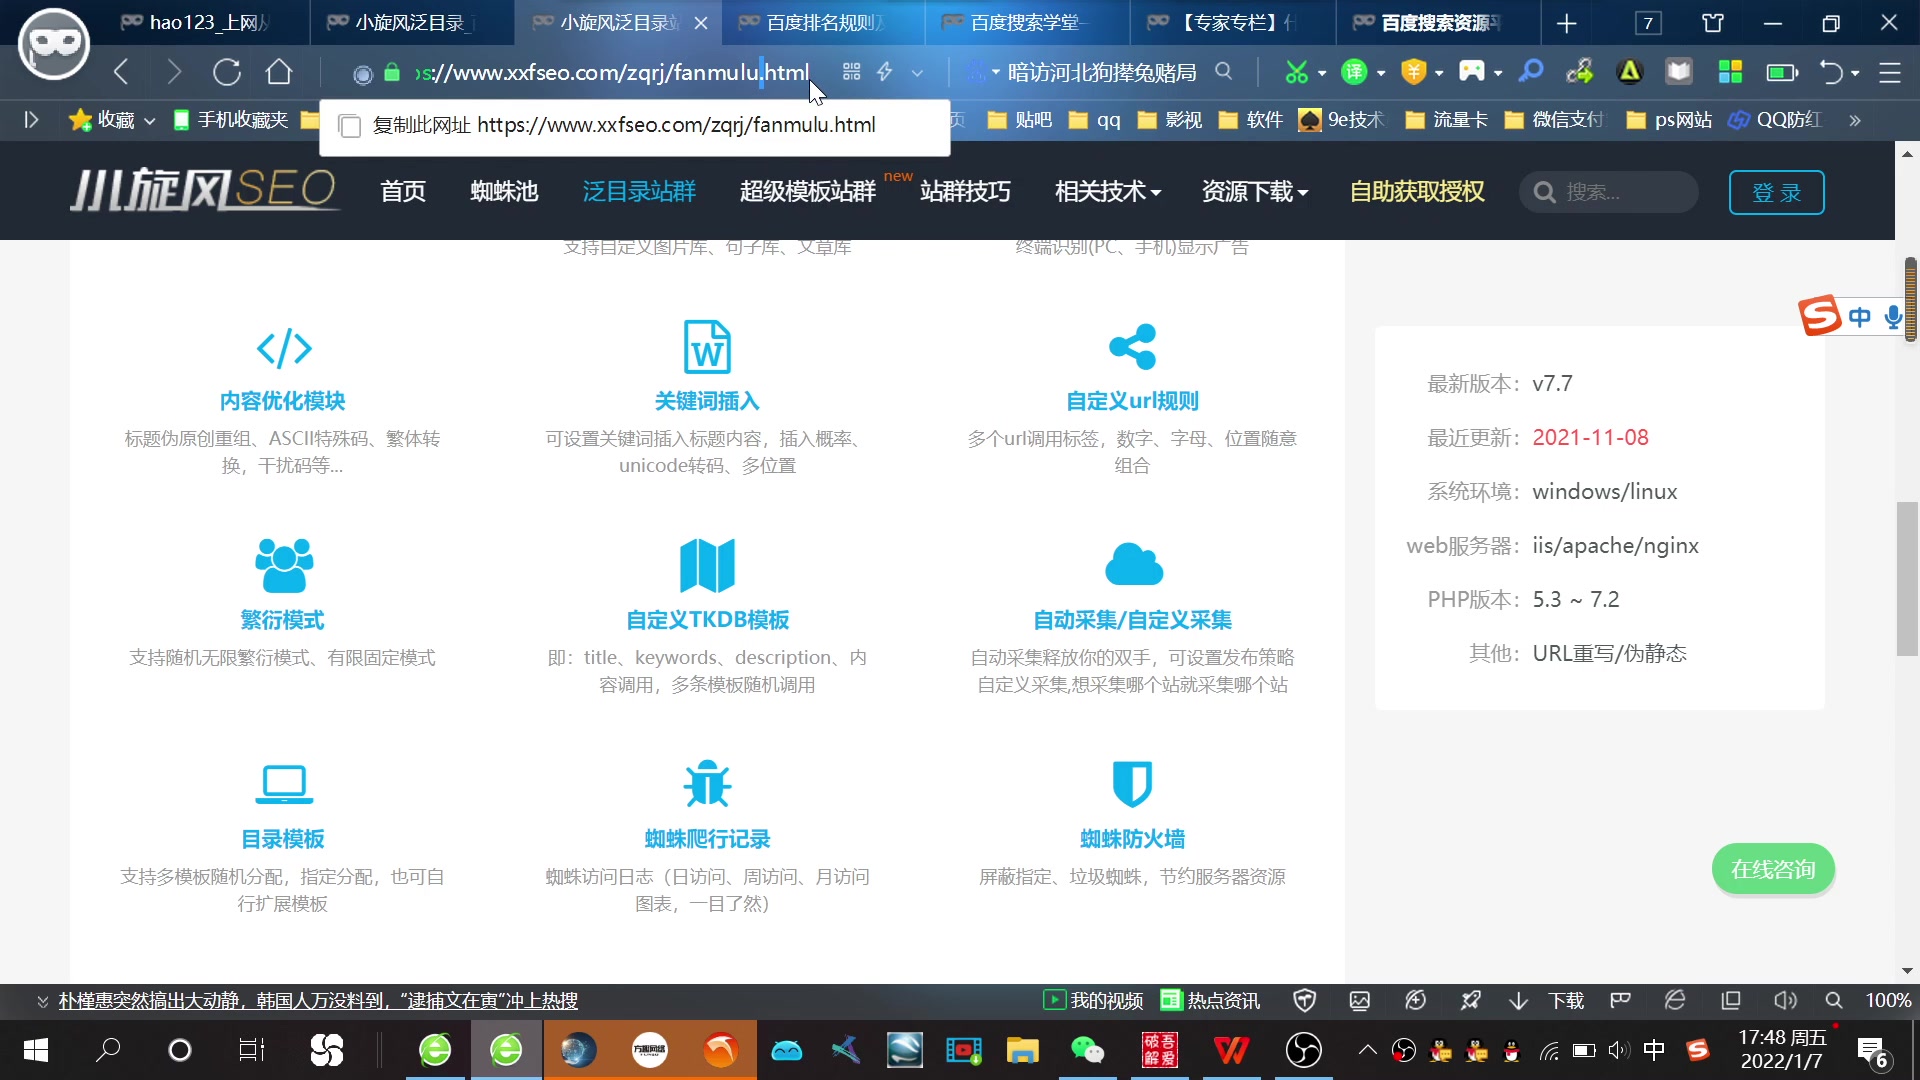Click the 关键词插入 Word document icon
This screenshot has width=1920, height=1080.
[x=708, y=349]
